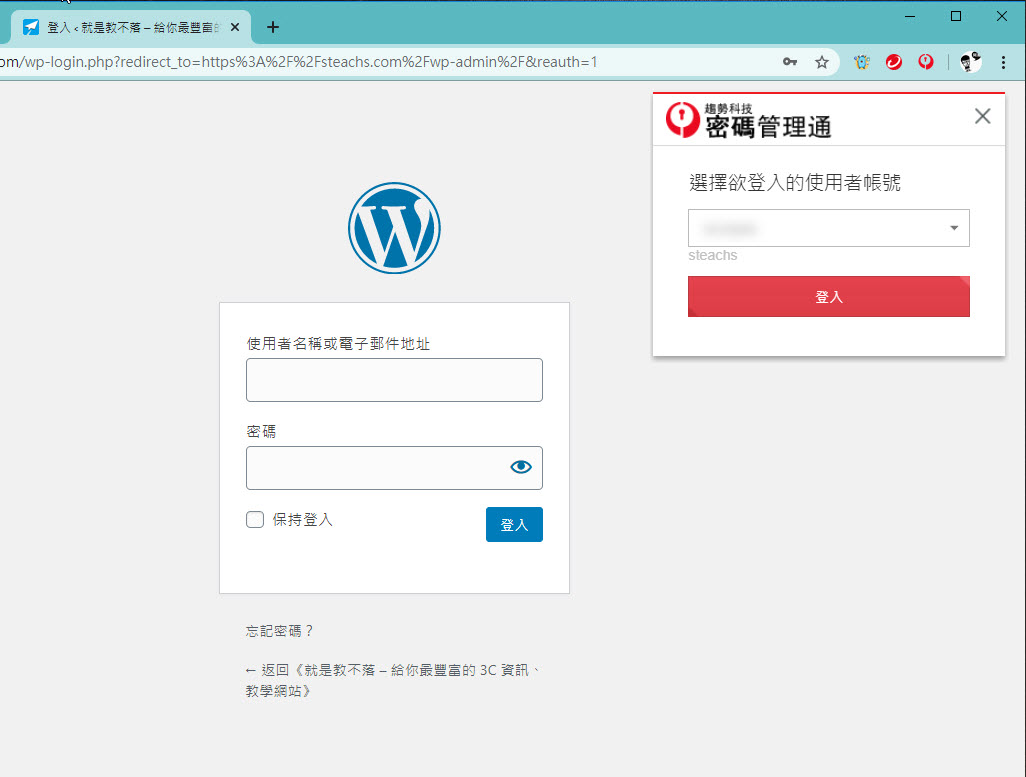Click the saved-password key icon in address bar

click(x=790, y=62)
